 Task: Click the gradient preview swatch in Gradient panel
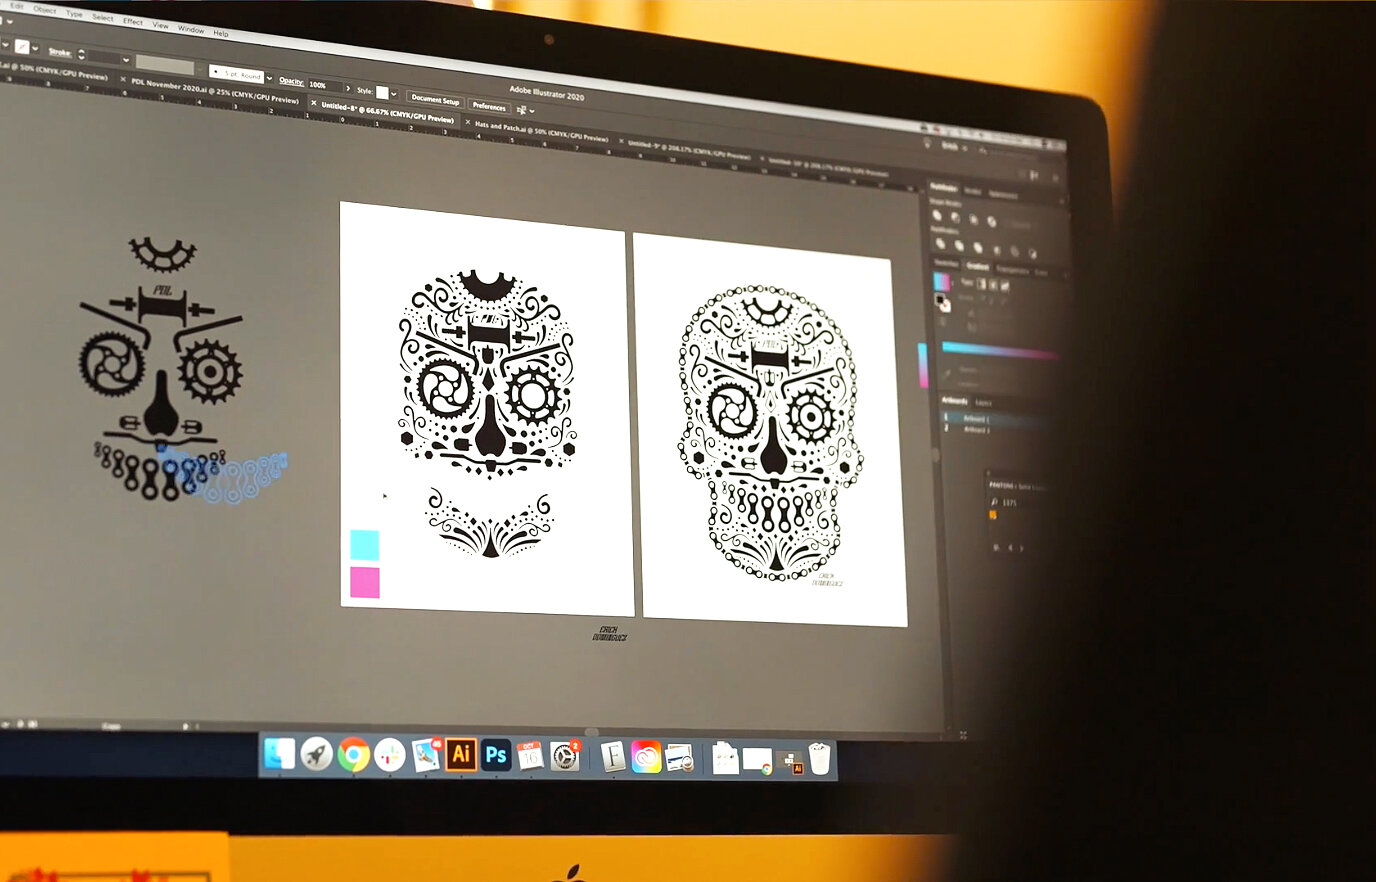point(942,282)
